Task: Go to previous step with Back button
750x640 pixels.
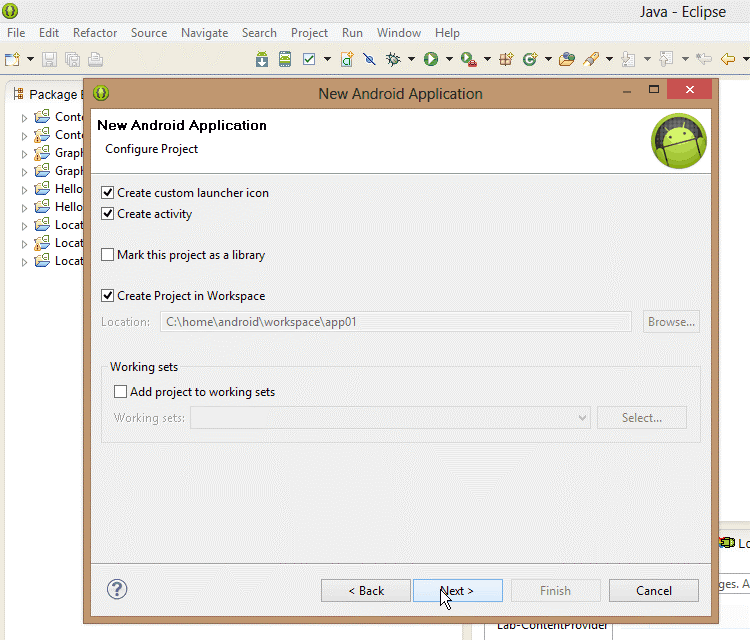Action: (x=366, y=591)
